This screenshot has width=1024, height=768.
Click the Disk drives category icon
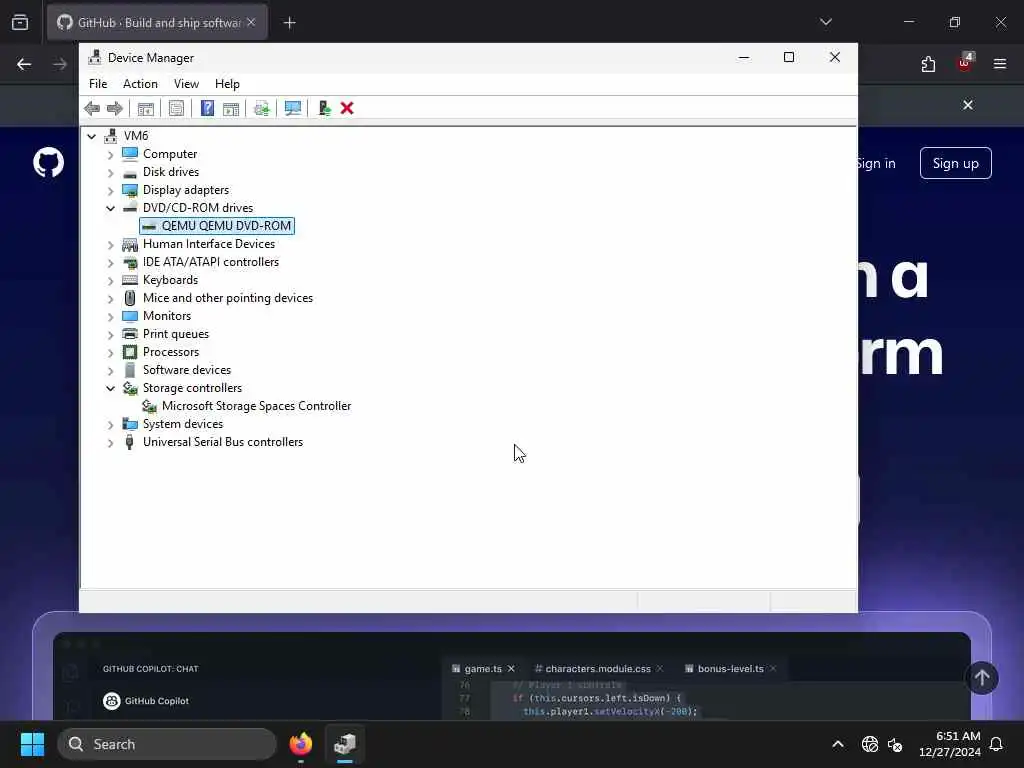point(130,172)
